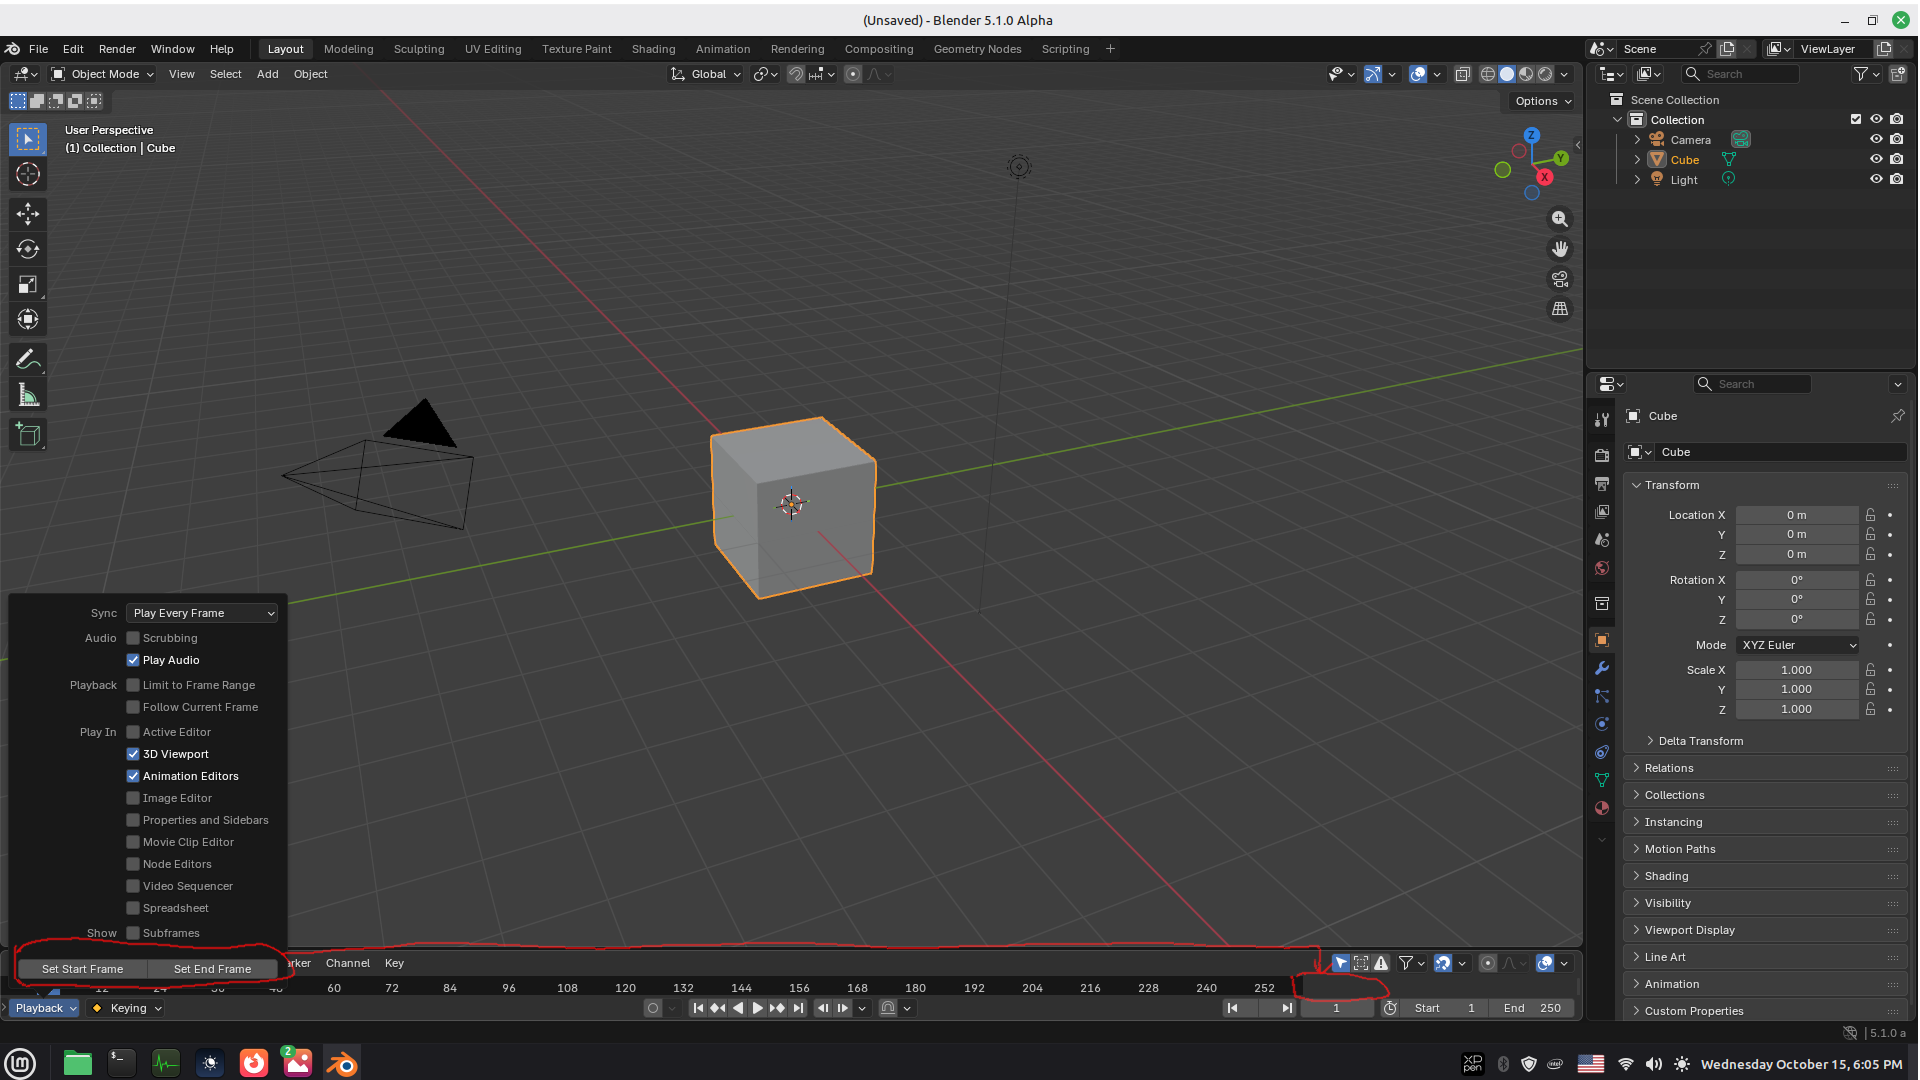
Task: Jump to the first frame in playback controls
Action: 698,1008
